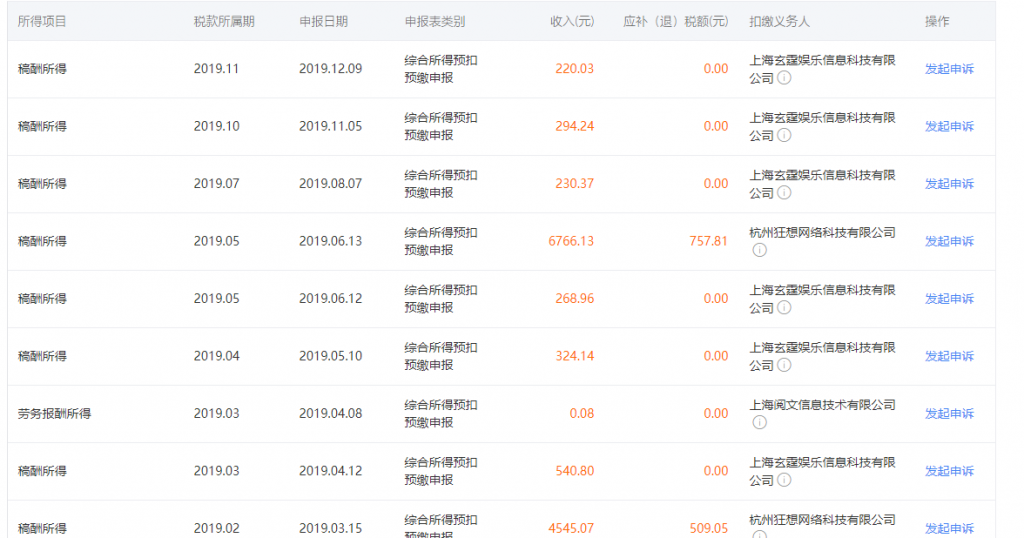Select the declaration date 2019.06.12
Viewport: 1024px width, 538px height.
click(x=330, y=298)
